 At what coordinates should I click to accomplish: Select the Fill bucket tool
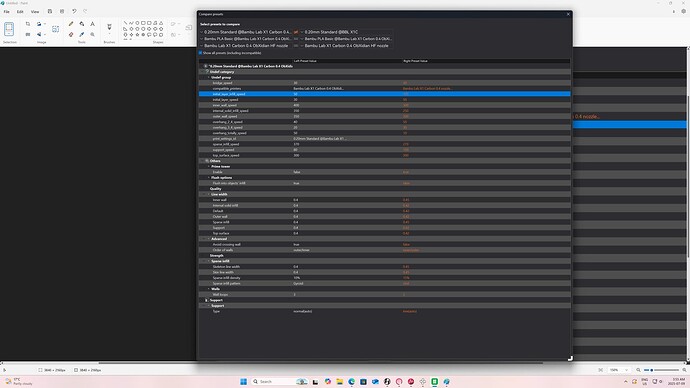(x=82, y=24)
